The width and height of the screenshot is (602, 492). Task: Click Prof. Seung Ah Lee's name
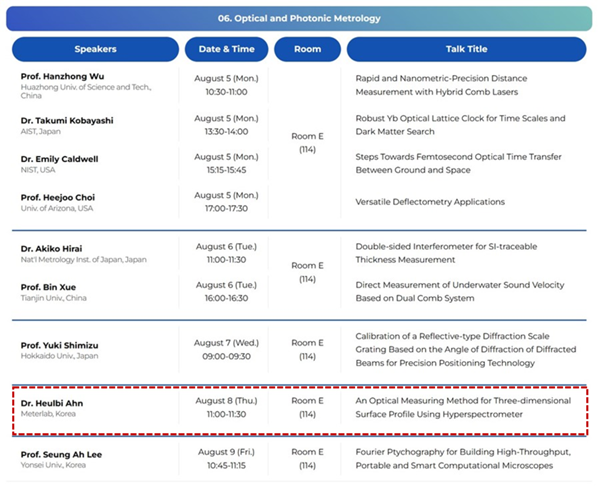click(61, 455)
